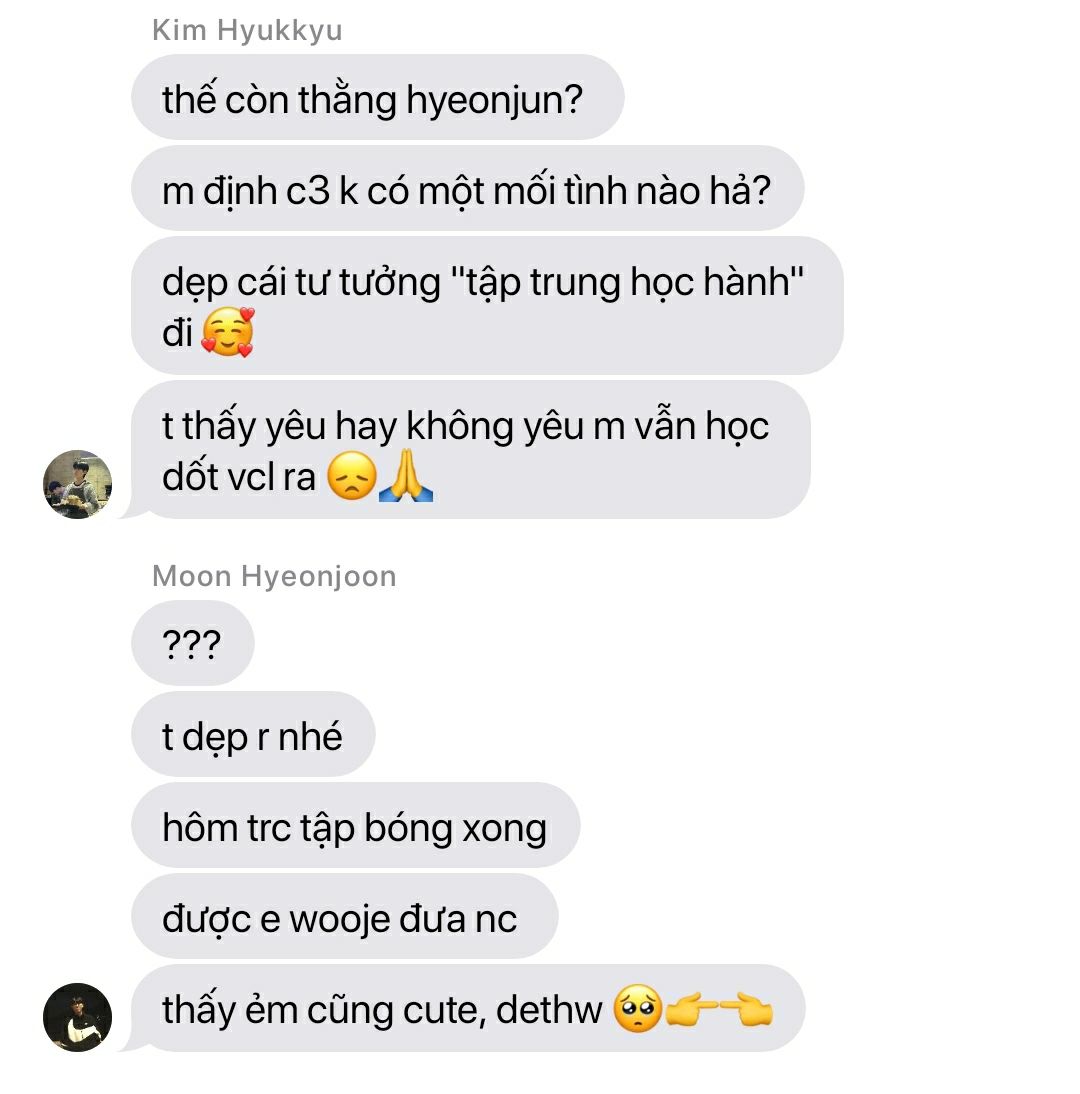1080x1094 pixels.
Task: Click the word "hyeonjun?" in first message
Action: [x=494, y=100]
